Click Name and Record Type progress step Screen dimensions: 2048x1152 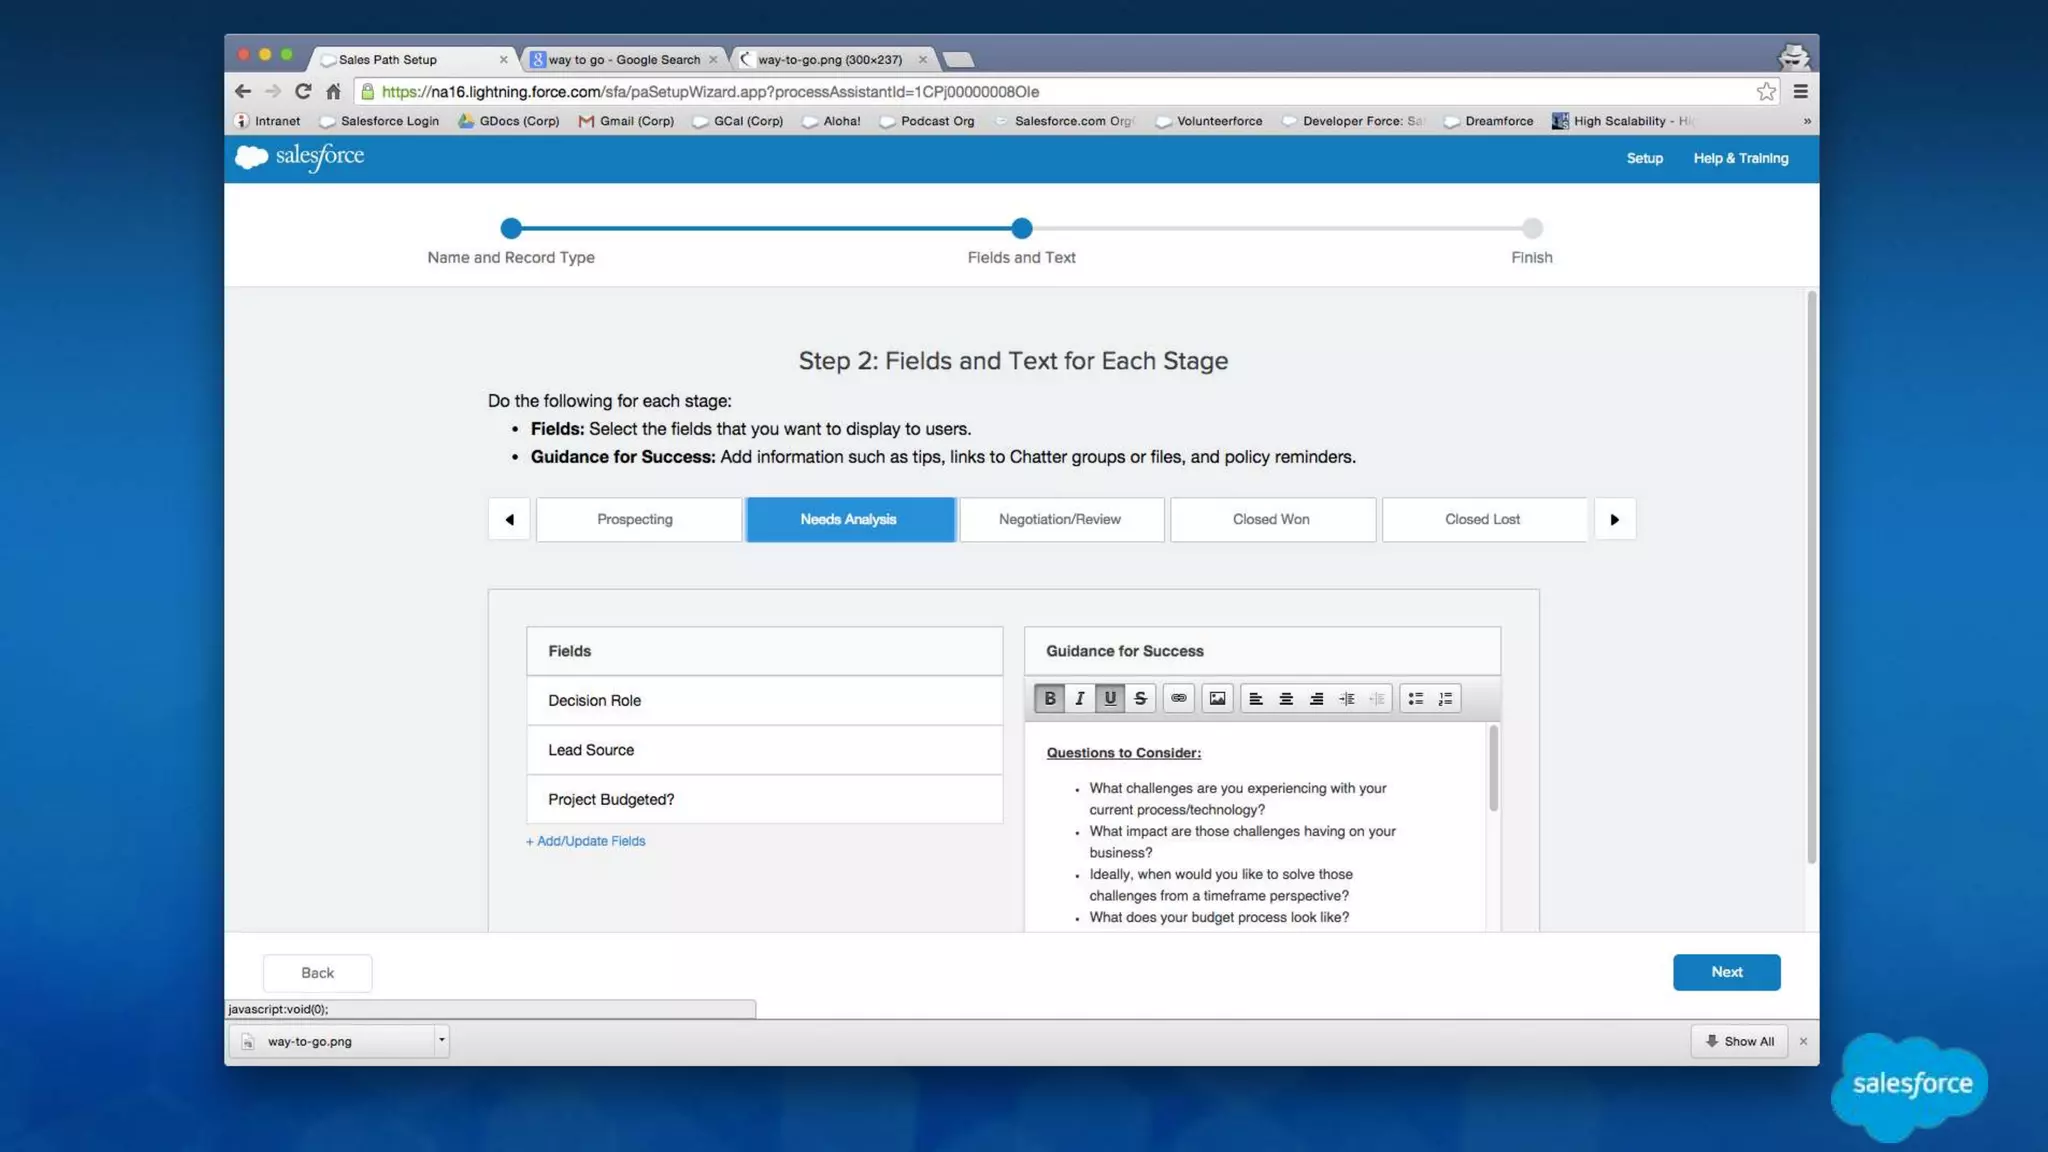coord(511,229)
